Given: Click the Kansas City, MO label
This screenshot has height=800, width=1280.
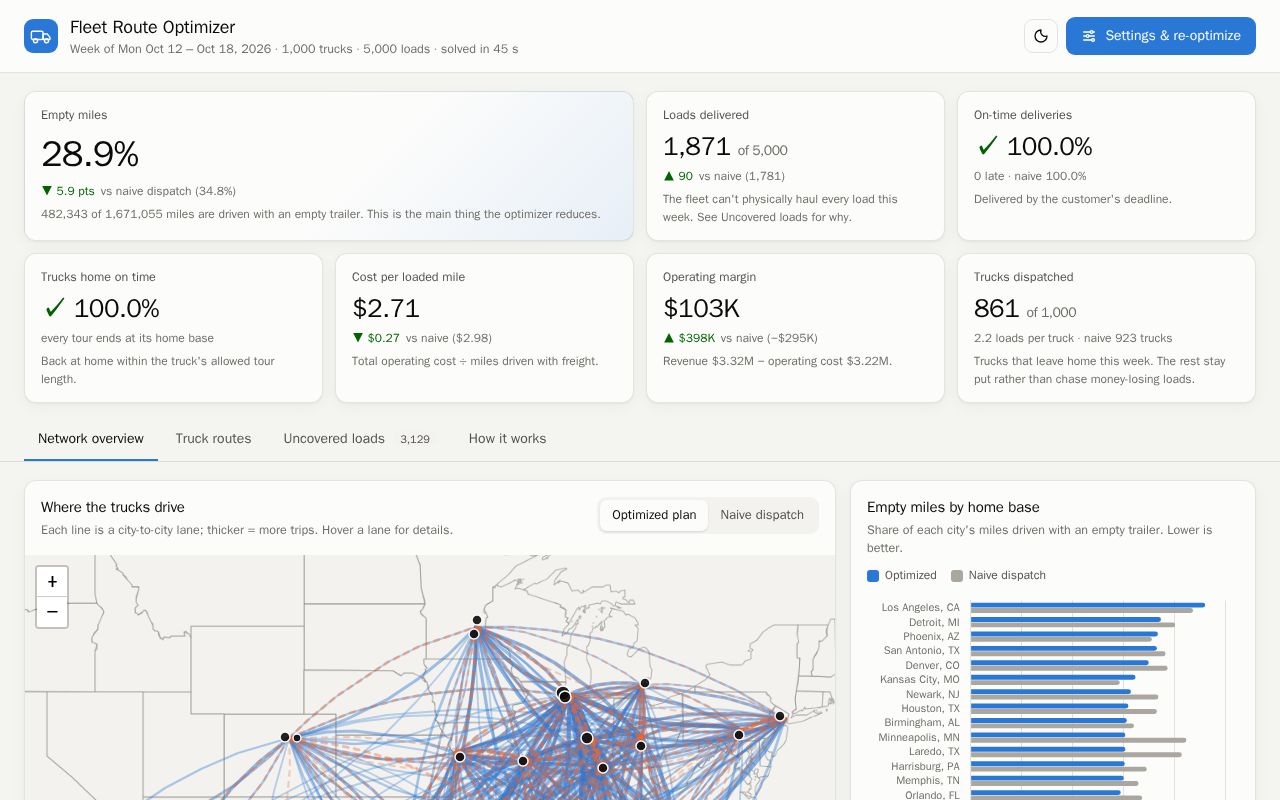Looking at the screenshot, I should pos(920,679).
